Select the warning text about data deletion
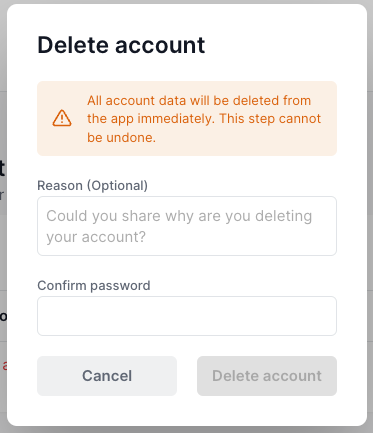Screen dimensions: 373x433 [204, 119]
